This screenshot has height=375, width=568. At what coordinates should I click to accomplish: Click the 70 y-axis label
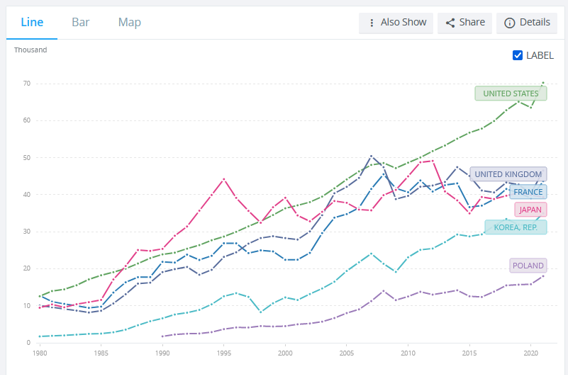(x=27, y=83)
